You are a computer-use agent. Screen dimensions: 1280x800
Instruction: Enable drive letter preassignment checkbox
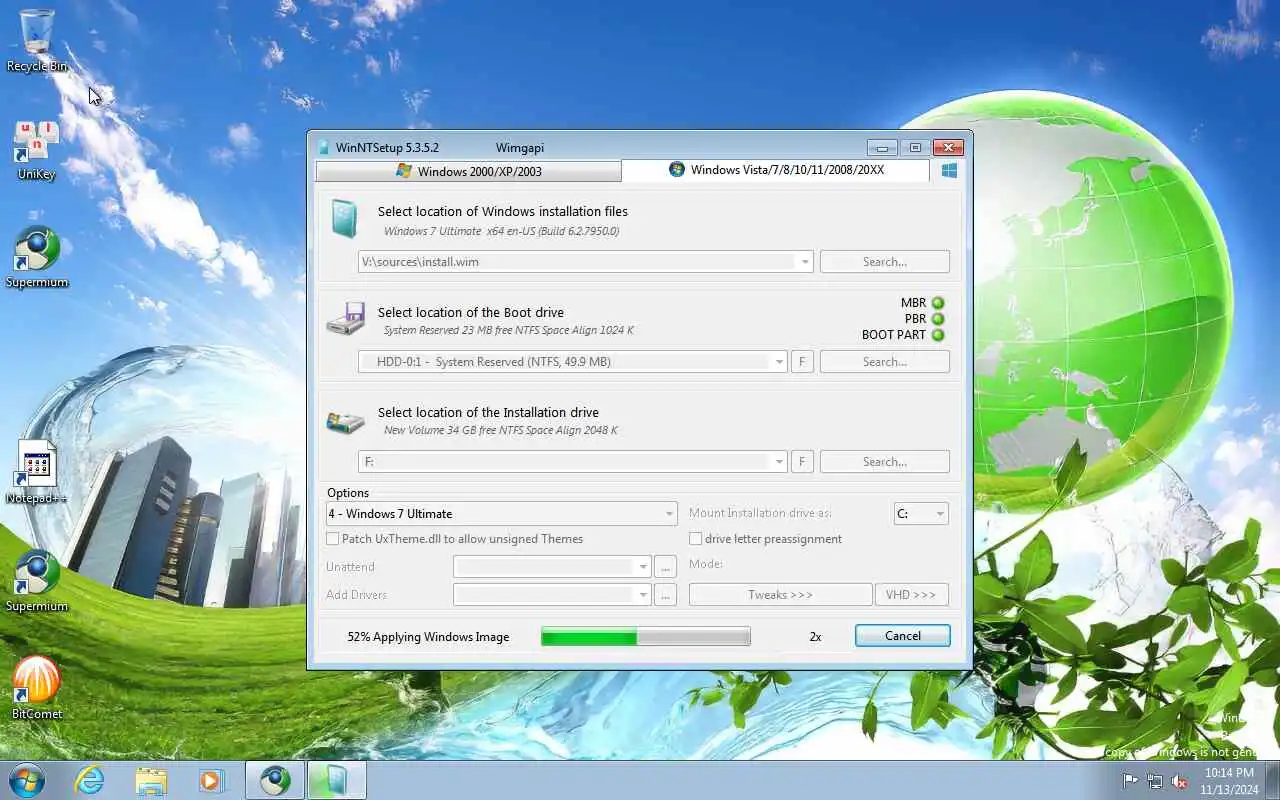695,539
